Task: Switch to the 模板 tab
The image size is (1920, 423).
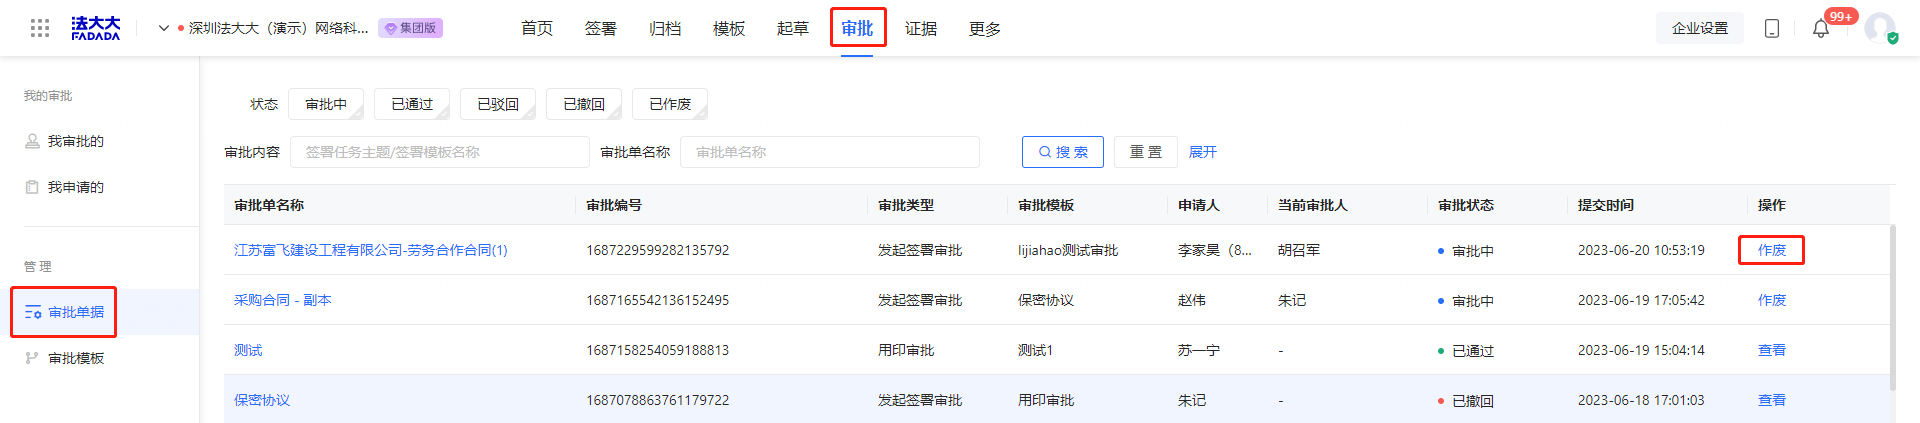Action: (729, 28)
